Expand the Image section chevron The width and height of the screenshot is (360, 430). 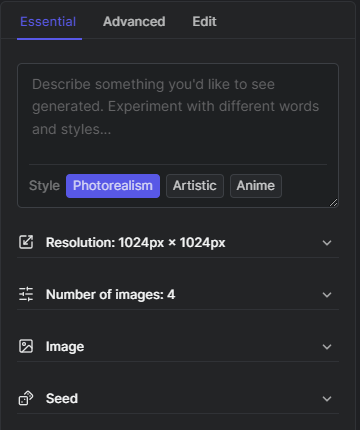(327, 347)
